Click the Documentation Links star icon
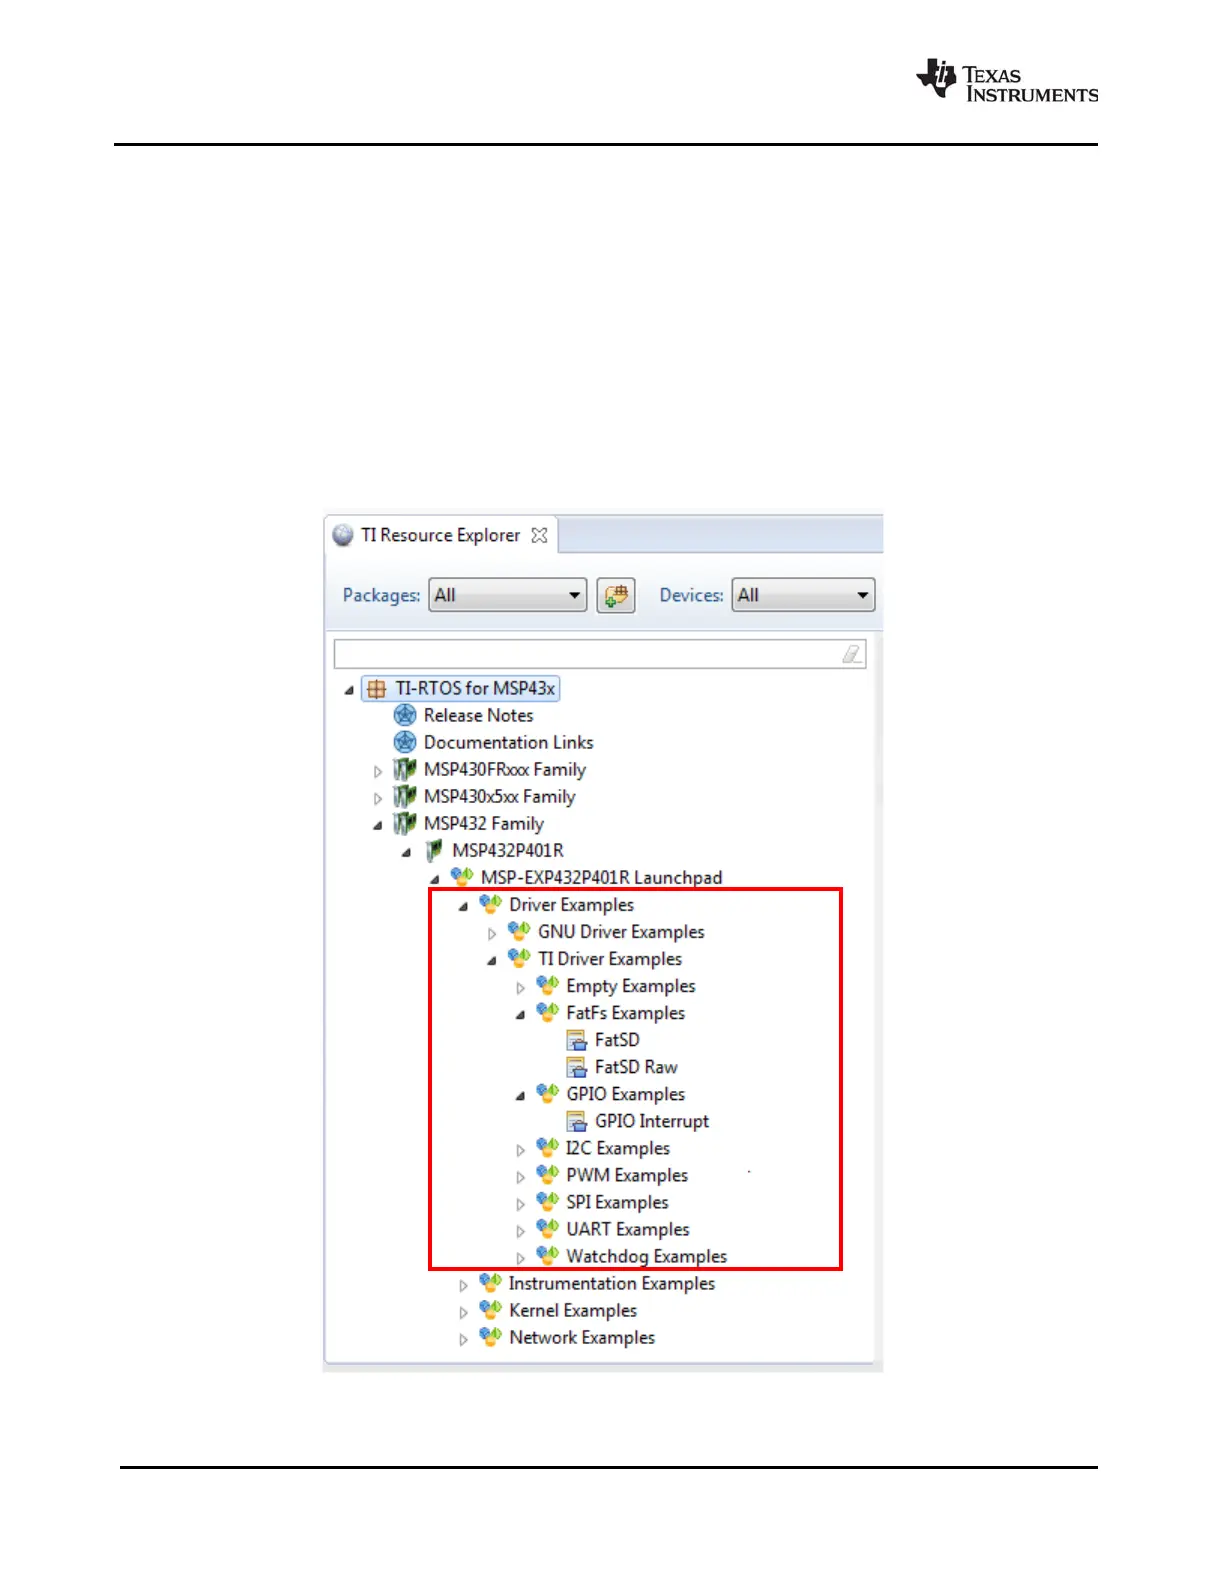 click(405, 742)
